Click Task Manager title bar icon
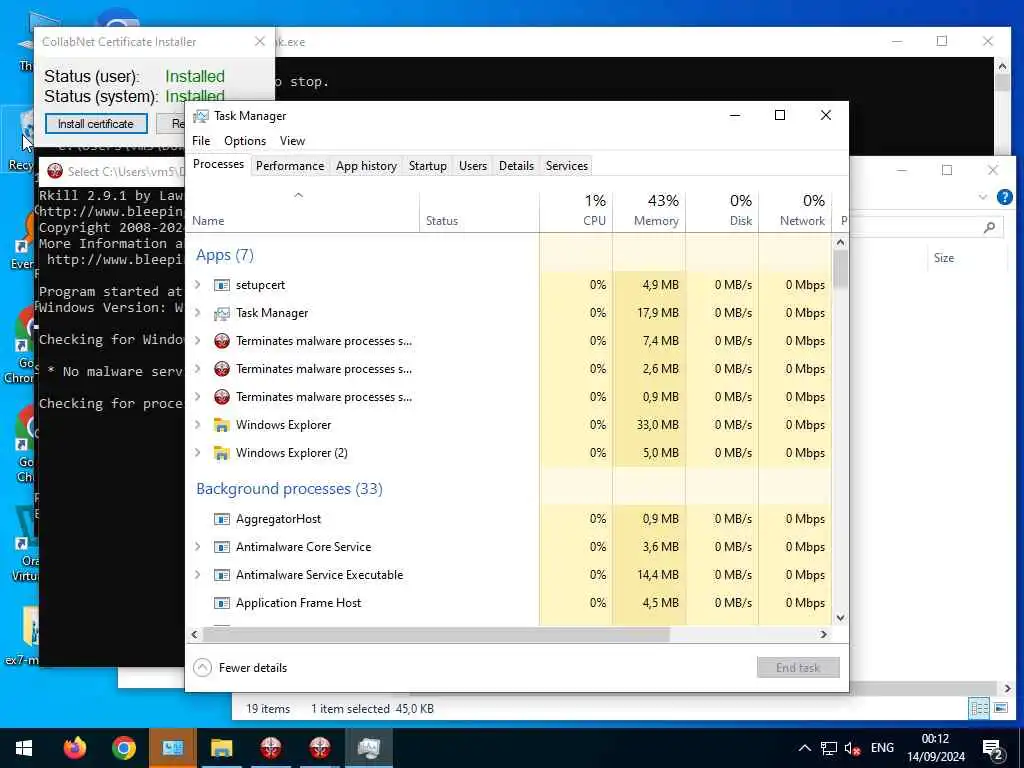Image resolution: width=1024 pixels, height=768 pixels. [200, 116]
